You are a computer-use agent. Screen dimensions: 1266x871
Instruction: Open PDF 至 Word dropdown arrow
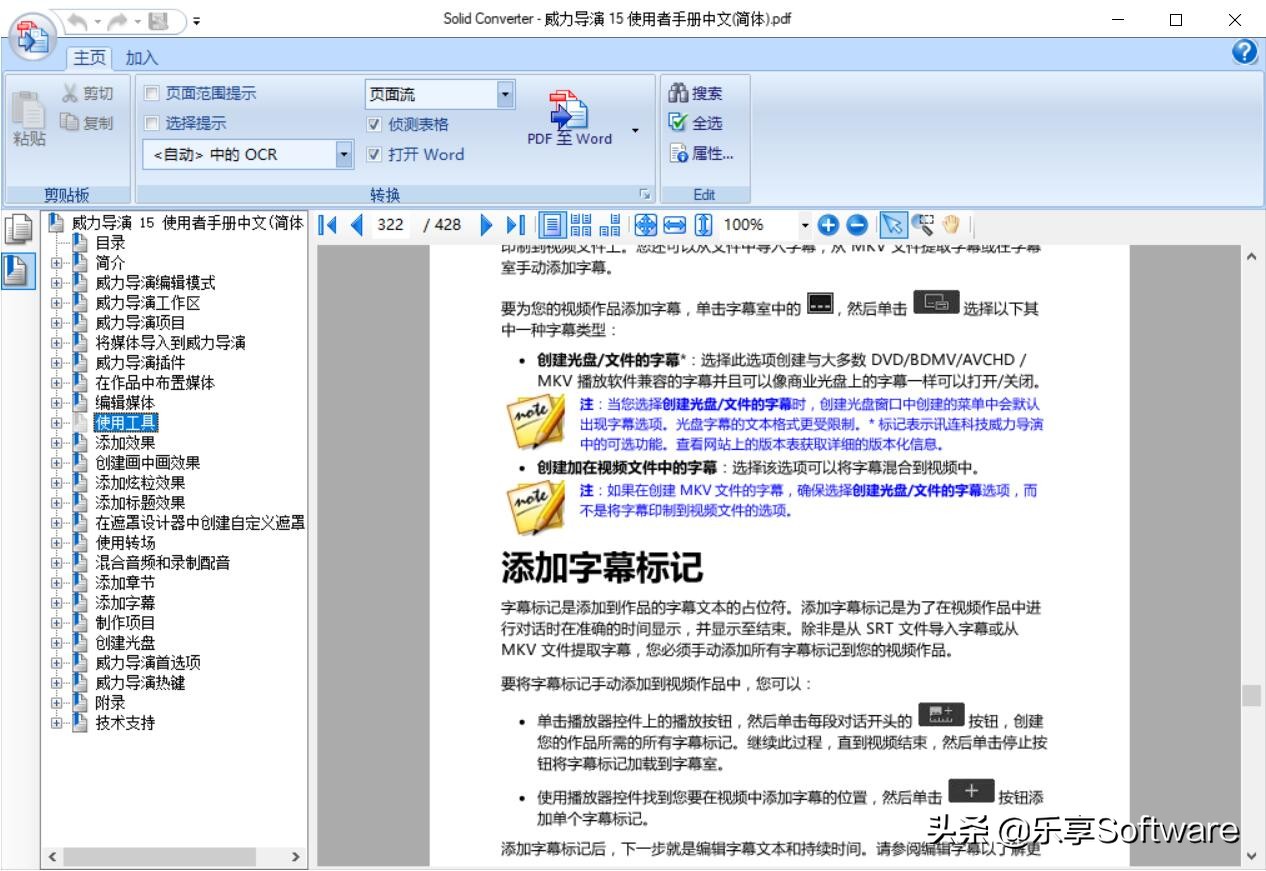[634, 131]
